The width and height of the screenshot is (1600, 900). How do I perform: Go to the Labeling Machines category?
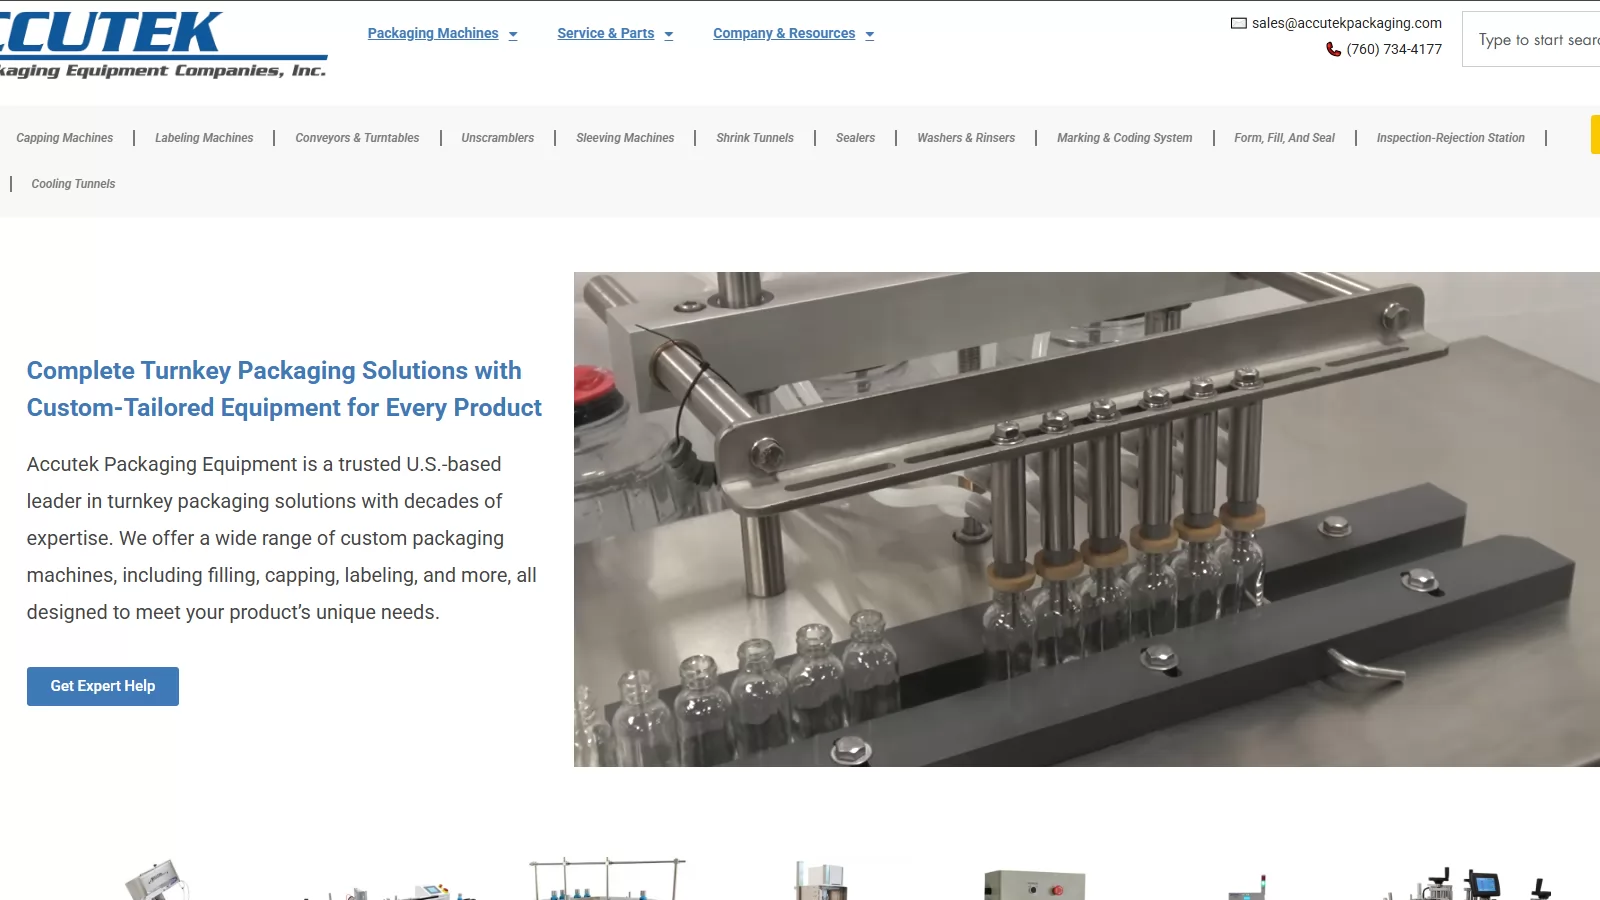pos(204,138)
